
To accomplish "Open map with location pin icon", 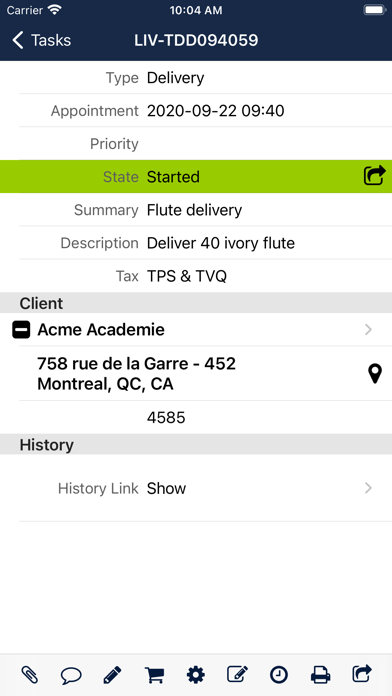I will click(375, 374).
